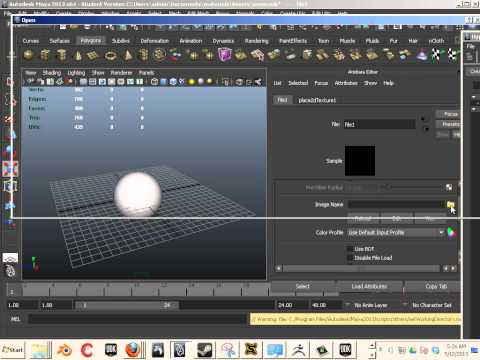
Task: Create a polygon torus from the shelf
Action: point(111,55)
